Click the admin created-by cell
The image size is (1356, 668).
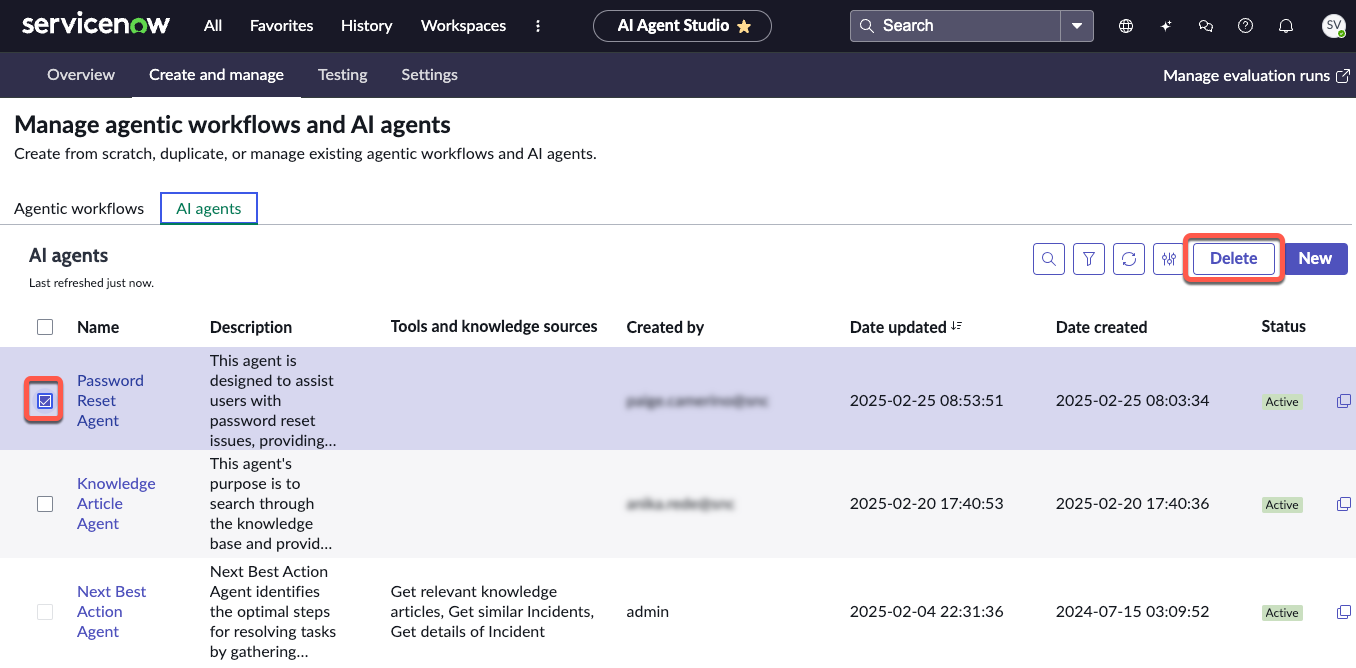click(x=647, y=612)
